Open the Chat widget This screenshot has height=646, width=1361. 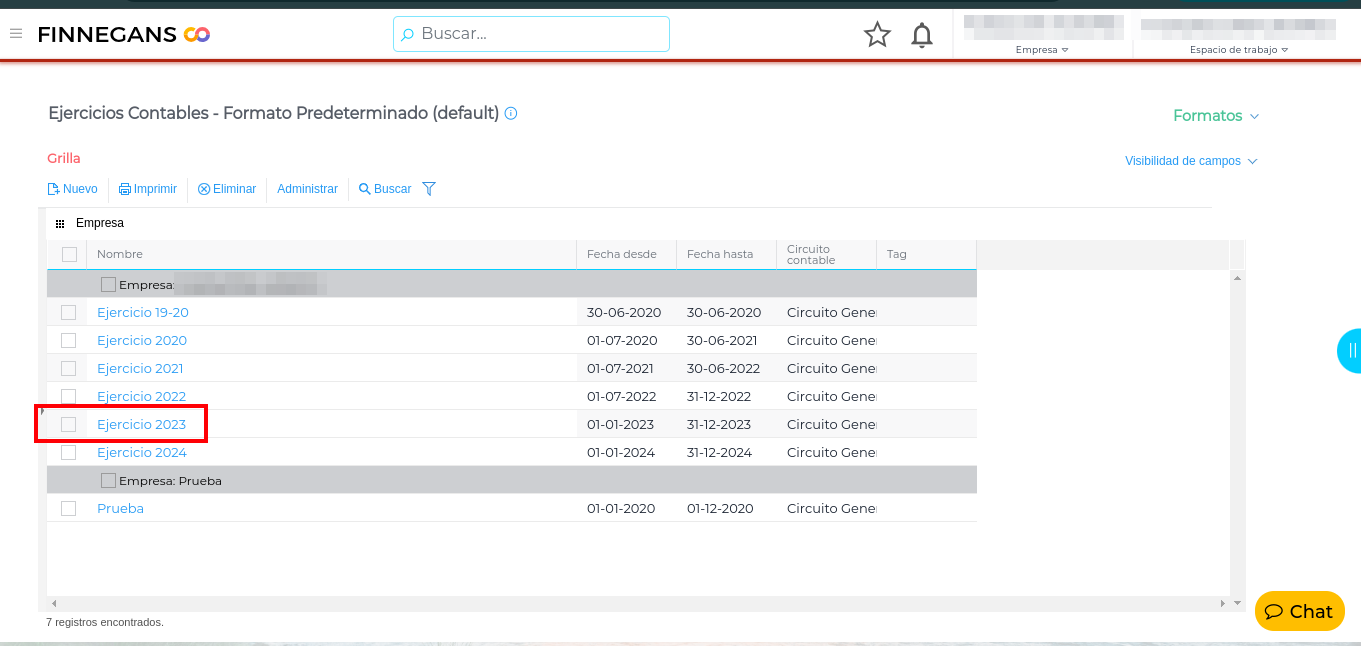(1300, 611)
